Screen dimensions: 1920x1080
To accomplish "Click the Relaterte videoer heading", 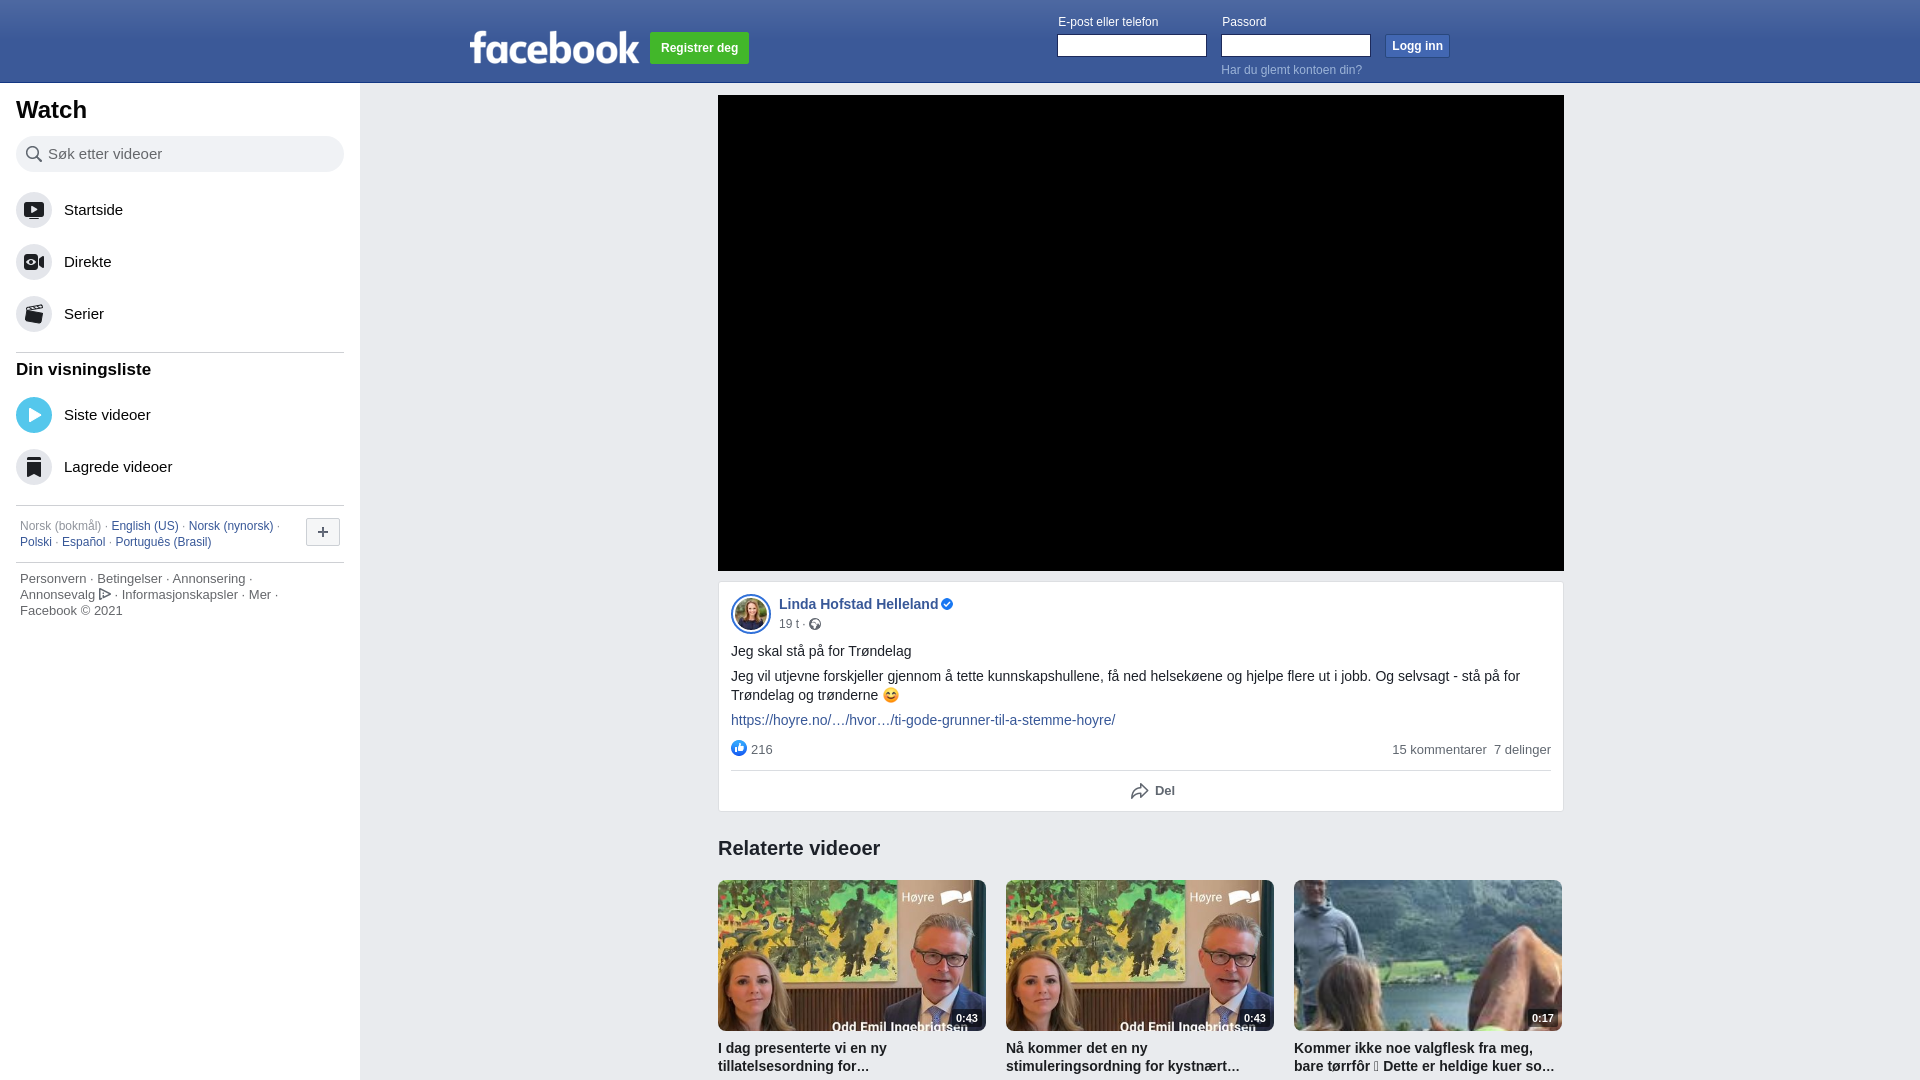I will click(799, 848).
